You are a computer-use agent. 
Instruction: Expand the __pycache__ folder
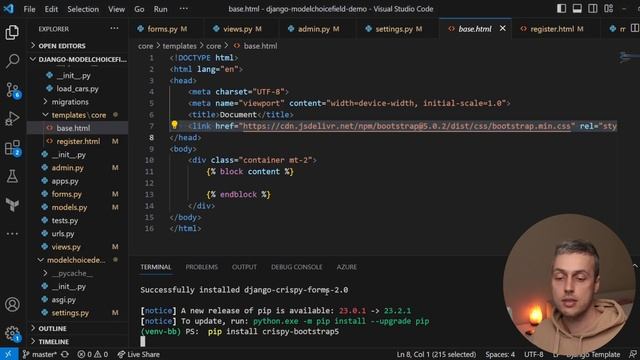pyautogui.click(x=78, y=273)
